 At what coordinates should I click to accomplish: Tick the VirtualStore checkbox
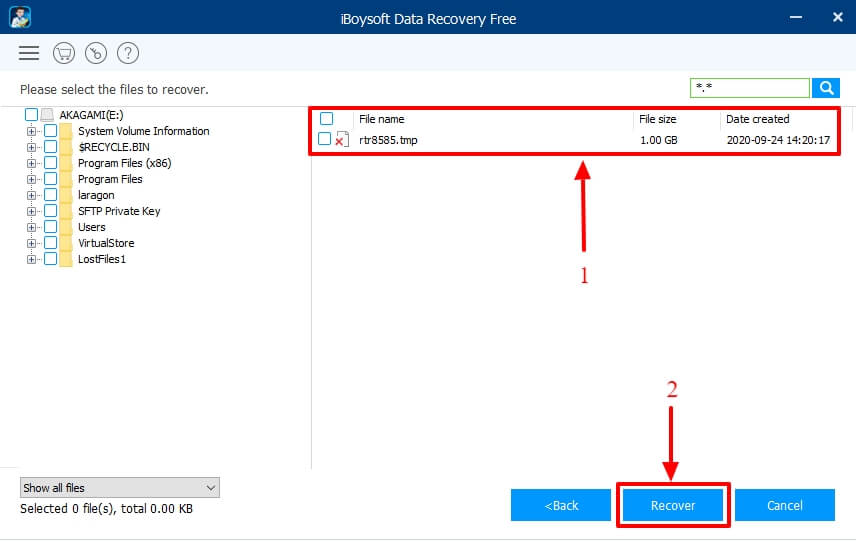(x=50, y=243)
